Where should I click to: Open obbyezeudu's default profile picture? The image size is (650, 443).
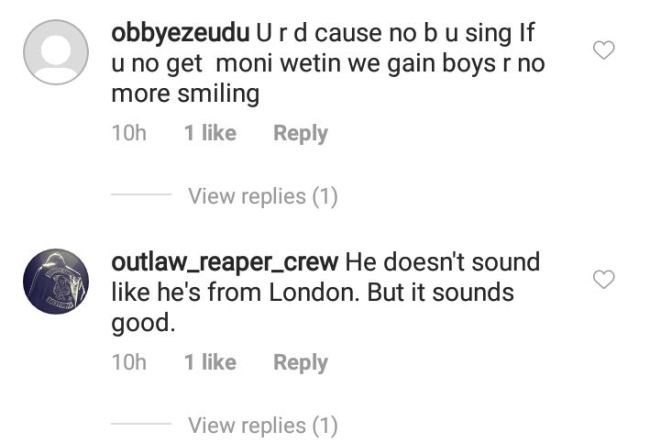(55, 52)
